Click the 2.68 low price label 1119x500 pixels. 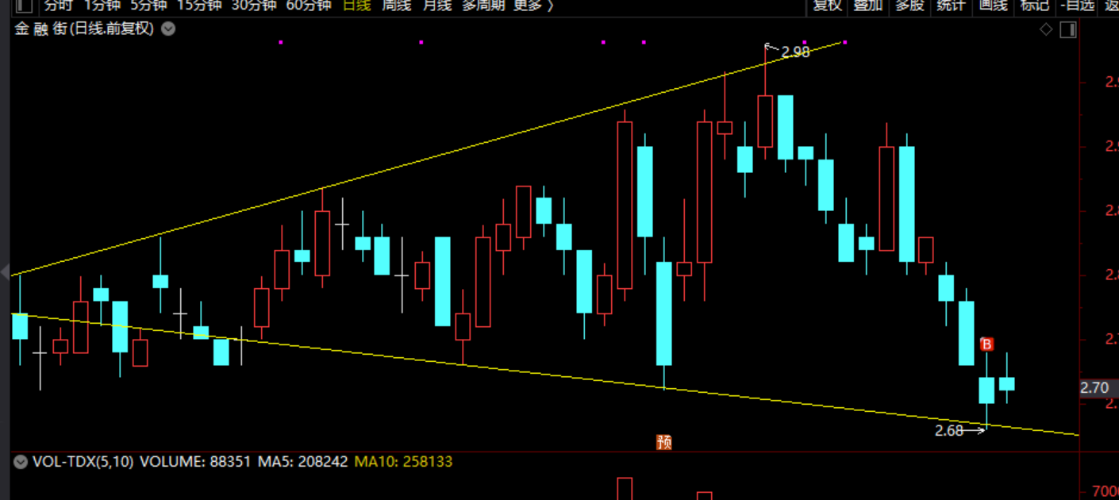click(x=948, y=430)
